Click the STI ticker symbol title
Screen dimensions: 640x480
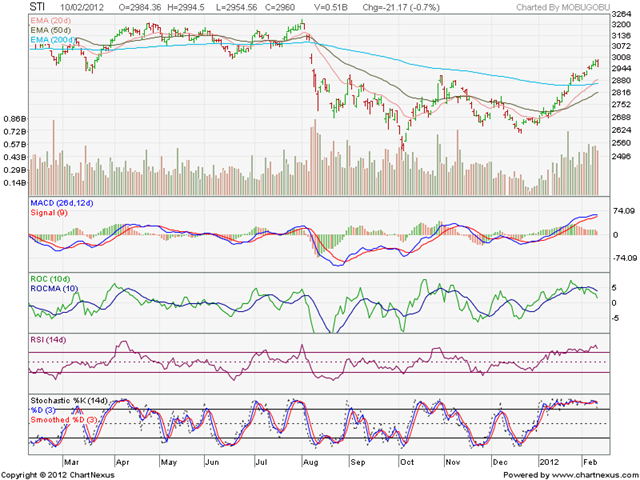(38, 7)
